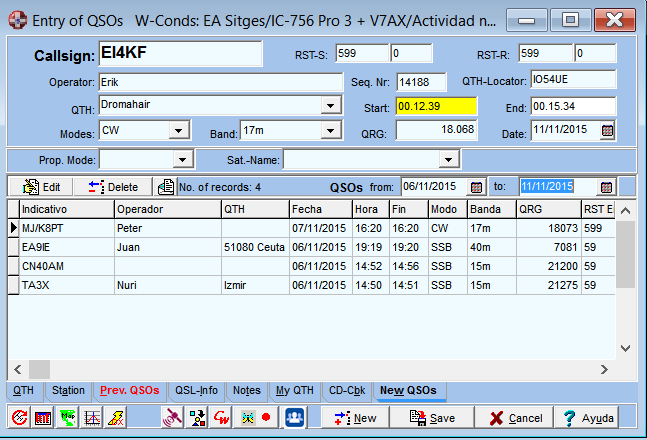Screen dimensions: 647x440
Task: Click the Operator field containing Erik
Action: [221, 82]
